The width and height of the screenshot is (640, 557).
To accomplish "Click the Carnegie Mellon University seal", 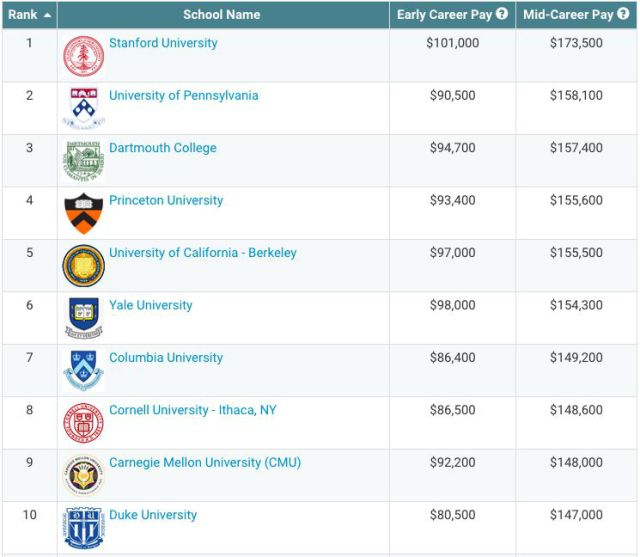I will (84, 475).
